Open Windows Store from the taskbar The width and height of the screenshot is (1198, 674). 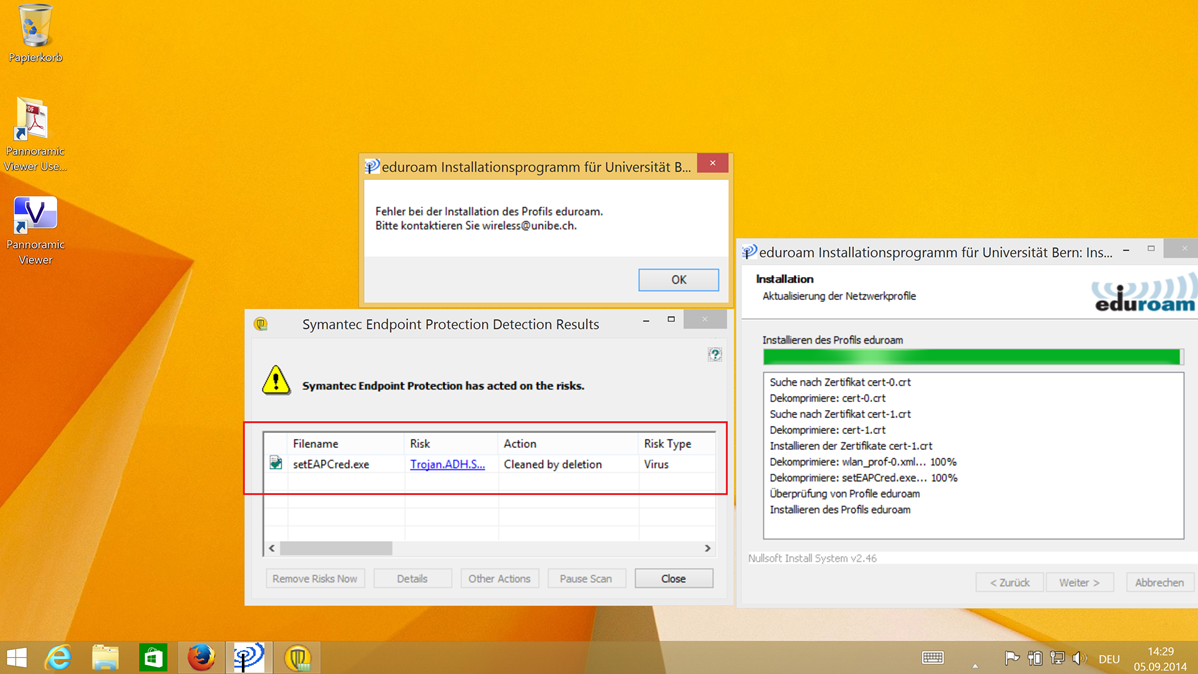[x=153, y=657]
